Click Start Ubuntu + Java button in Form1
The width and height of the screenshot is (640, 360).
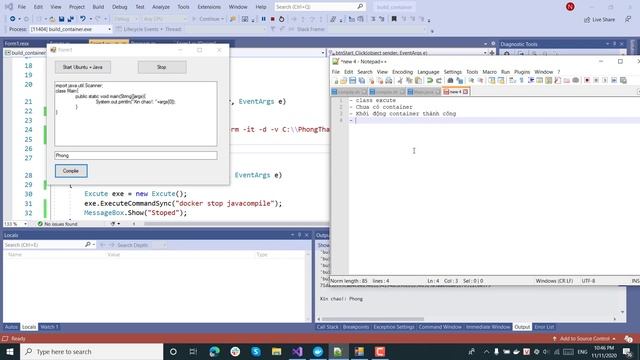pos(83,67)
